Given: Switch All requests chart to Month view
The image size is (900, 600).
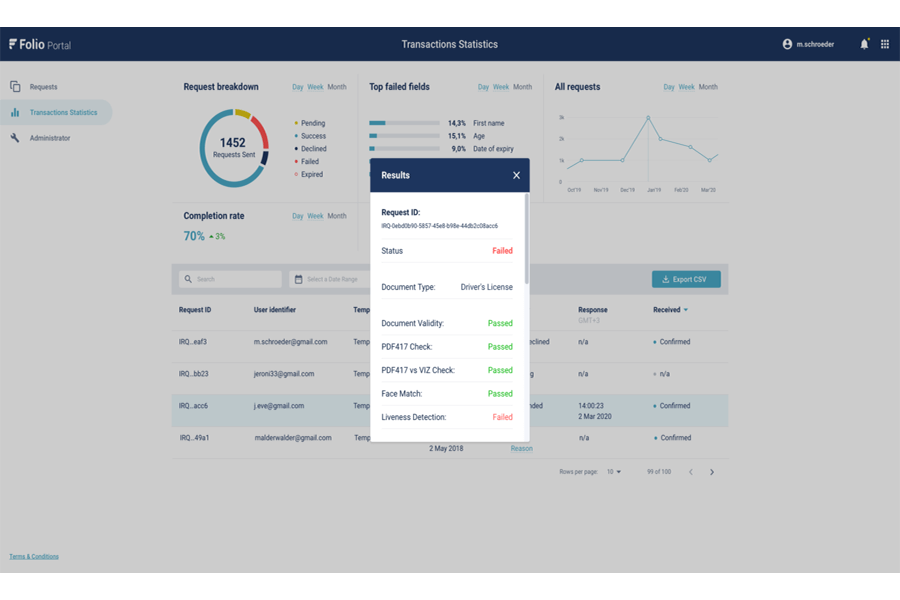Looking at the screenshot, I should click(x=708, y=87).
